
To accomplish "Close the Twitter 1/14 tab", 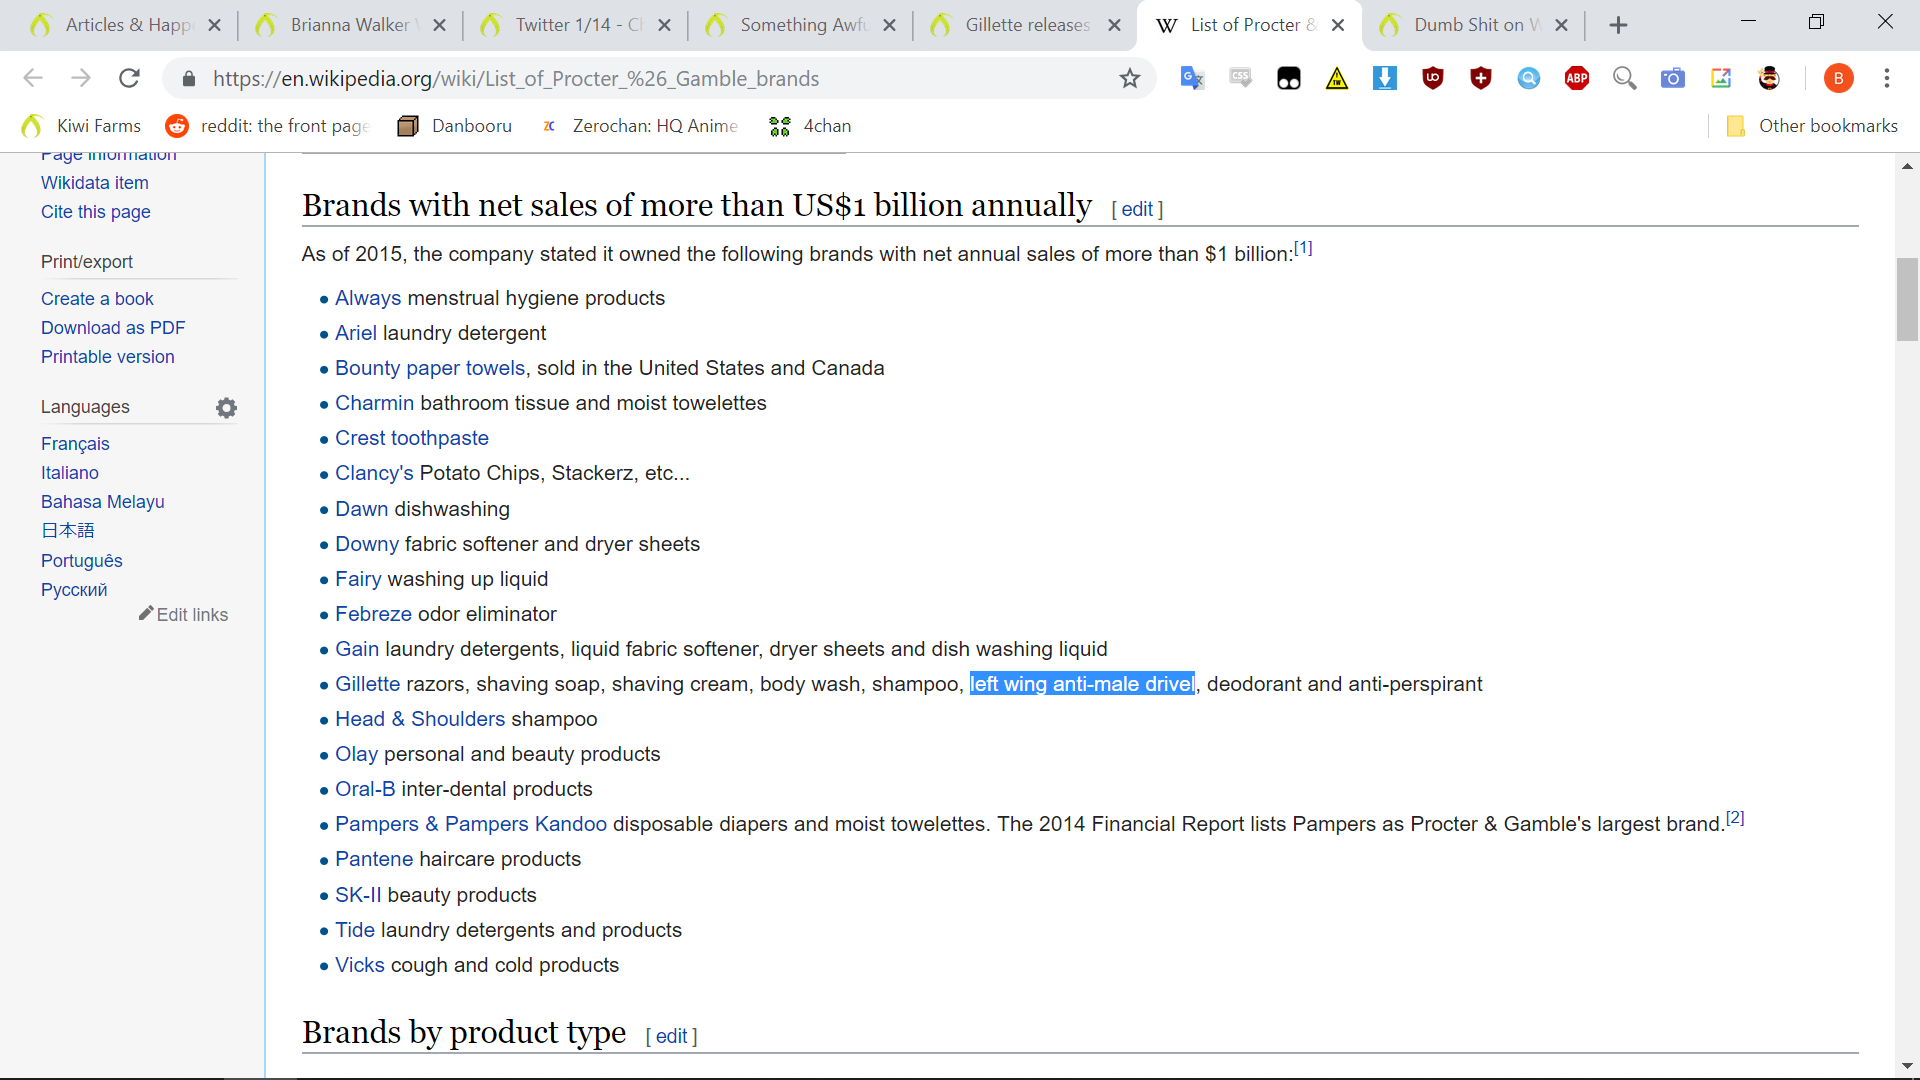I will click(x=664, y=25).
